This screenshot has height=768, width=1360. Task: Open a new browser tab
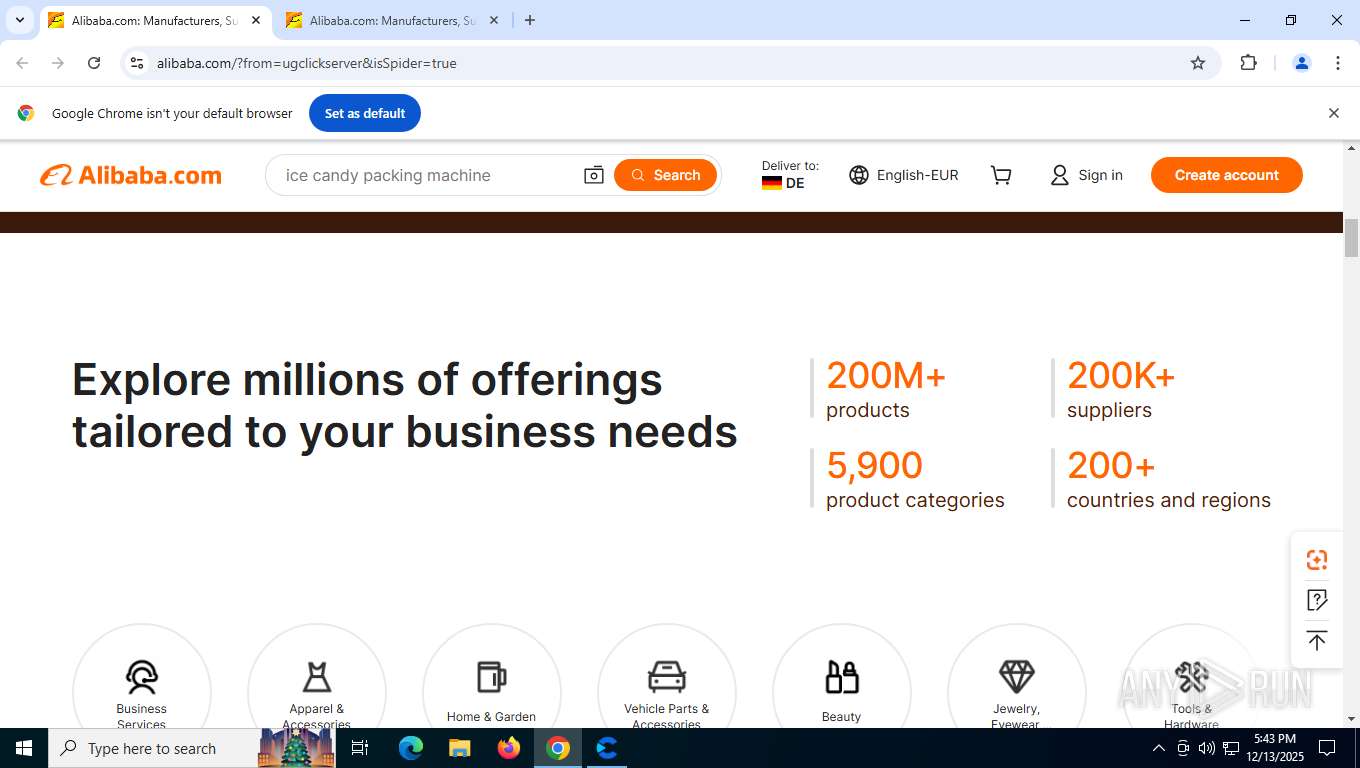pyautogui.click(x=530, y=20)
